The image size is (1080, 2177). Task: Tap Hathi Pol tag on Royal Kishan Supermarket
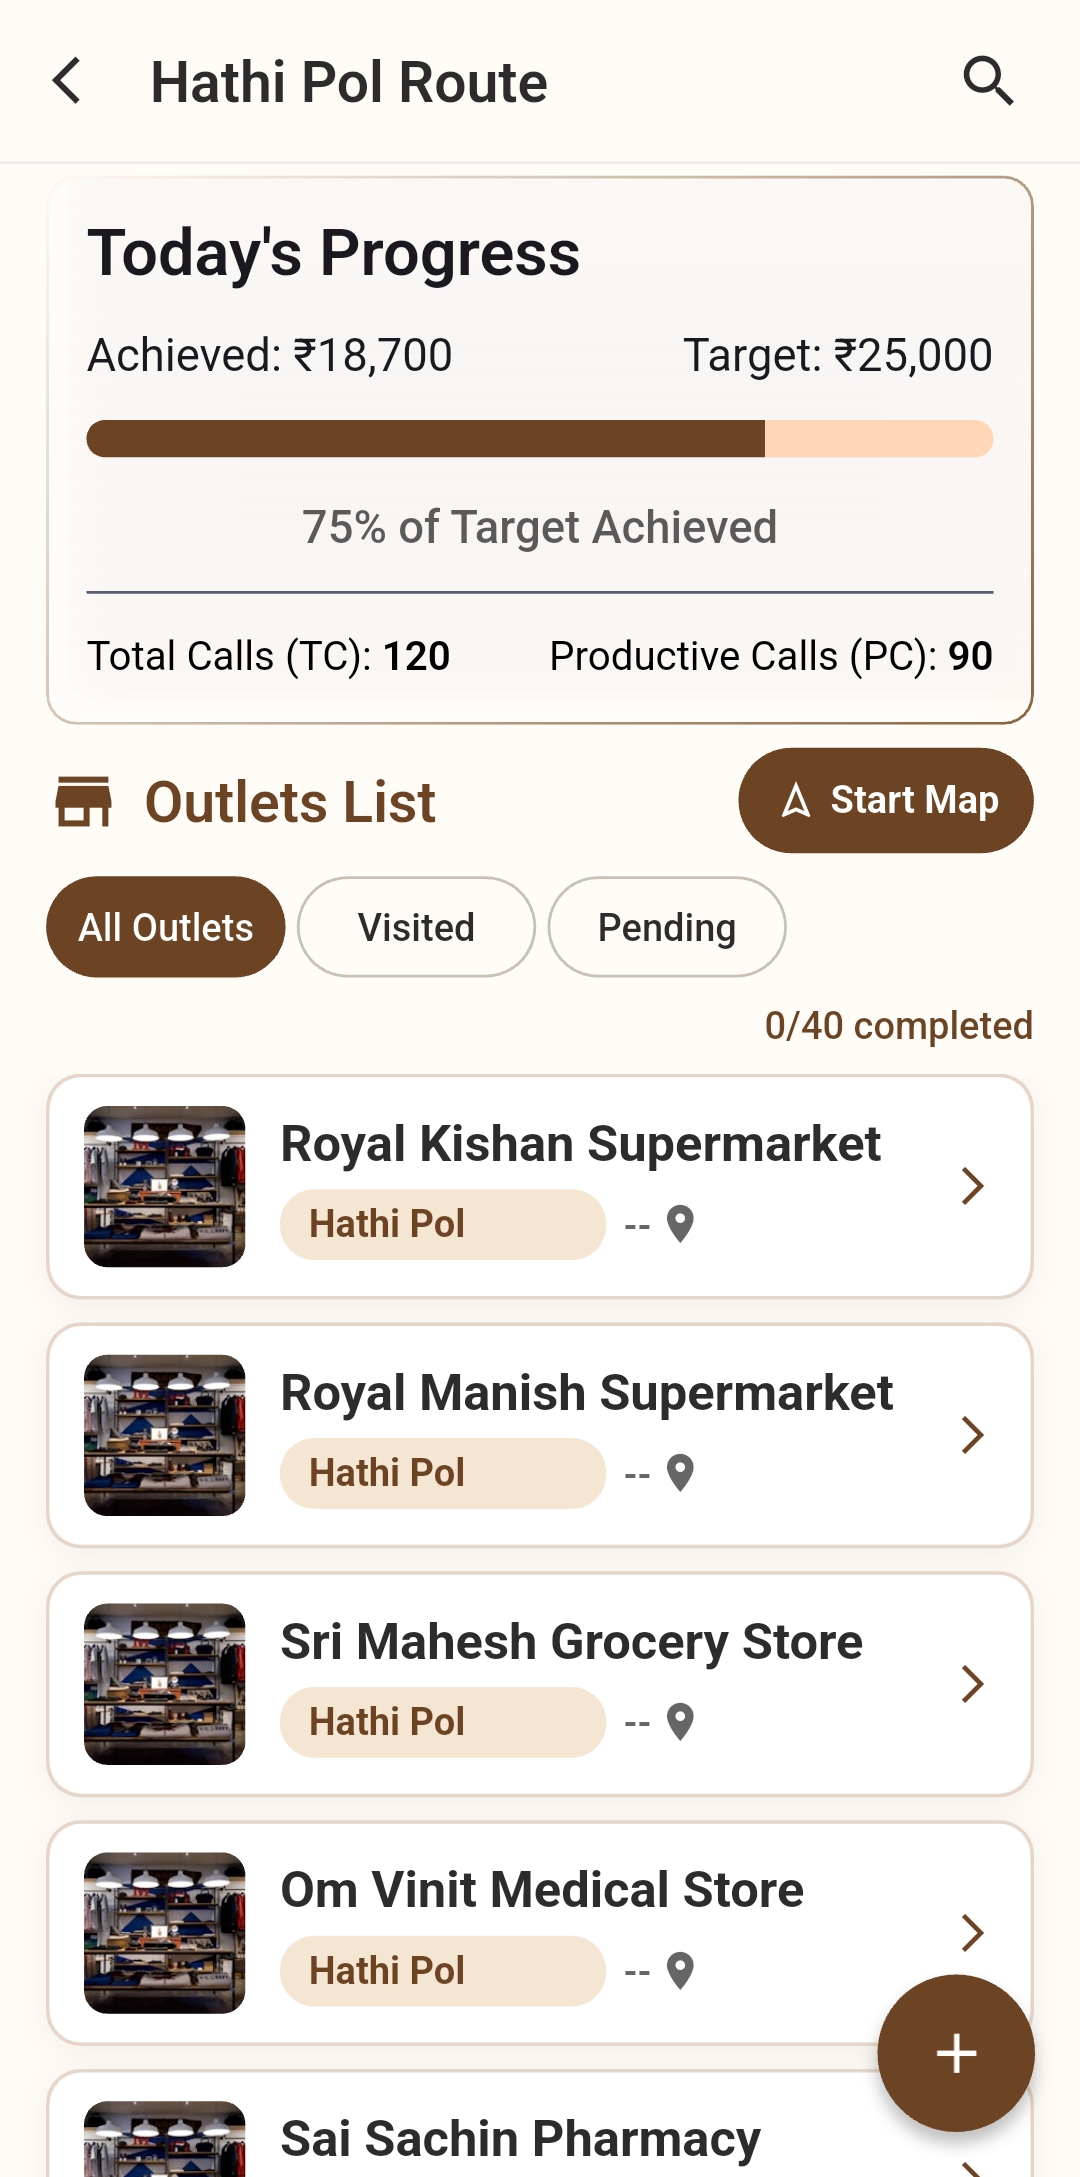[x=443, y=1224]
